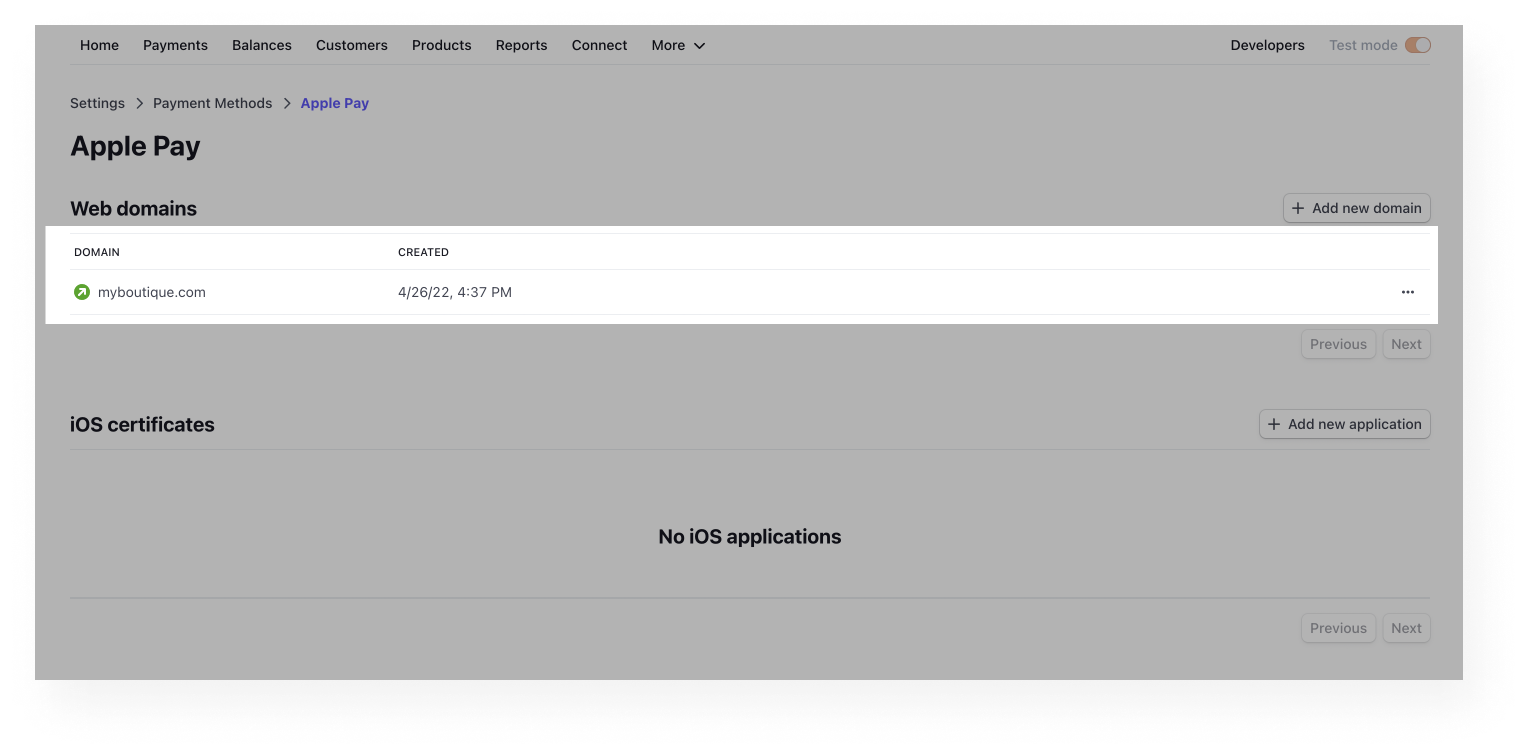Screen dimensions: 1528x755
Task: Click the green verified domain icon beside myboutique.com
Action: coord(81,292)
